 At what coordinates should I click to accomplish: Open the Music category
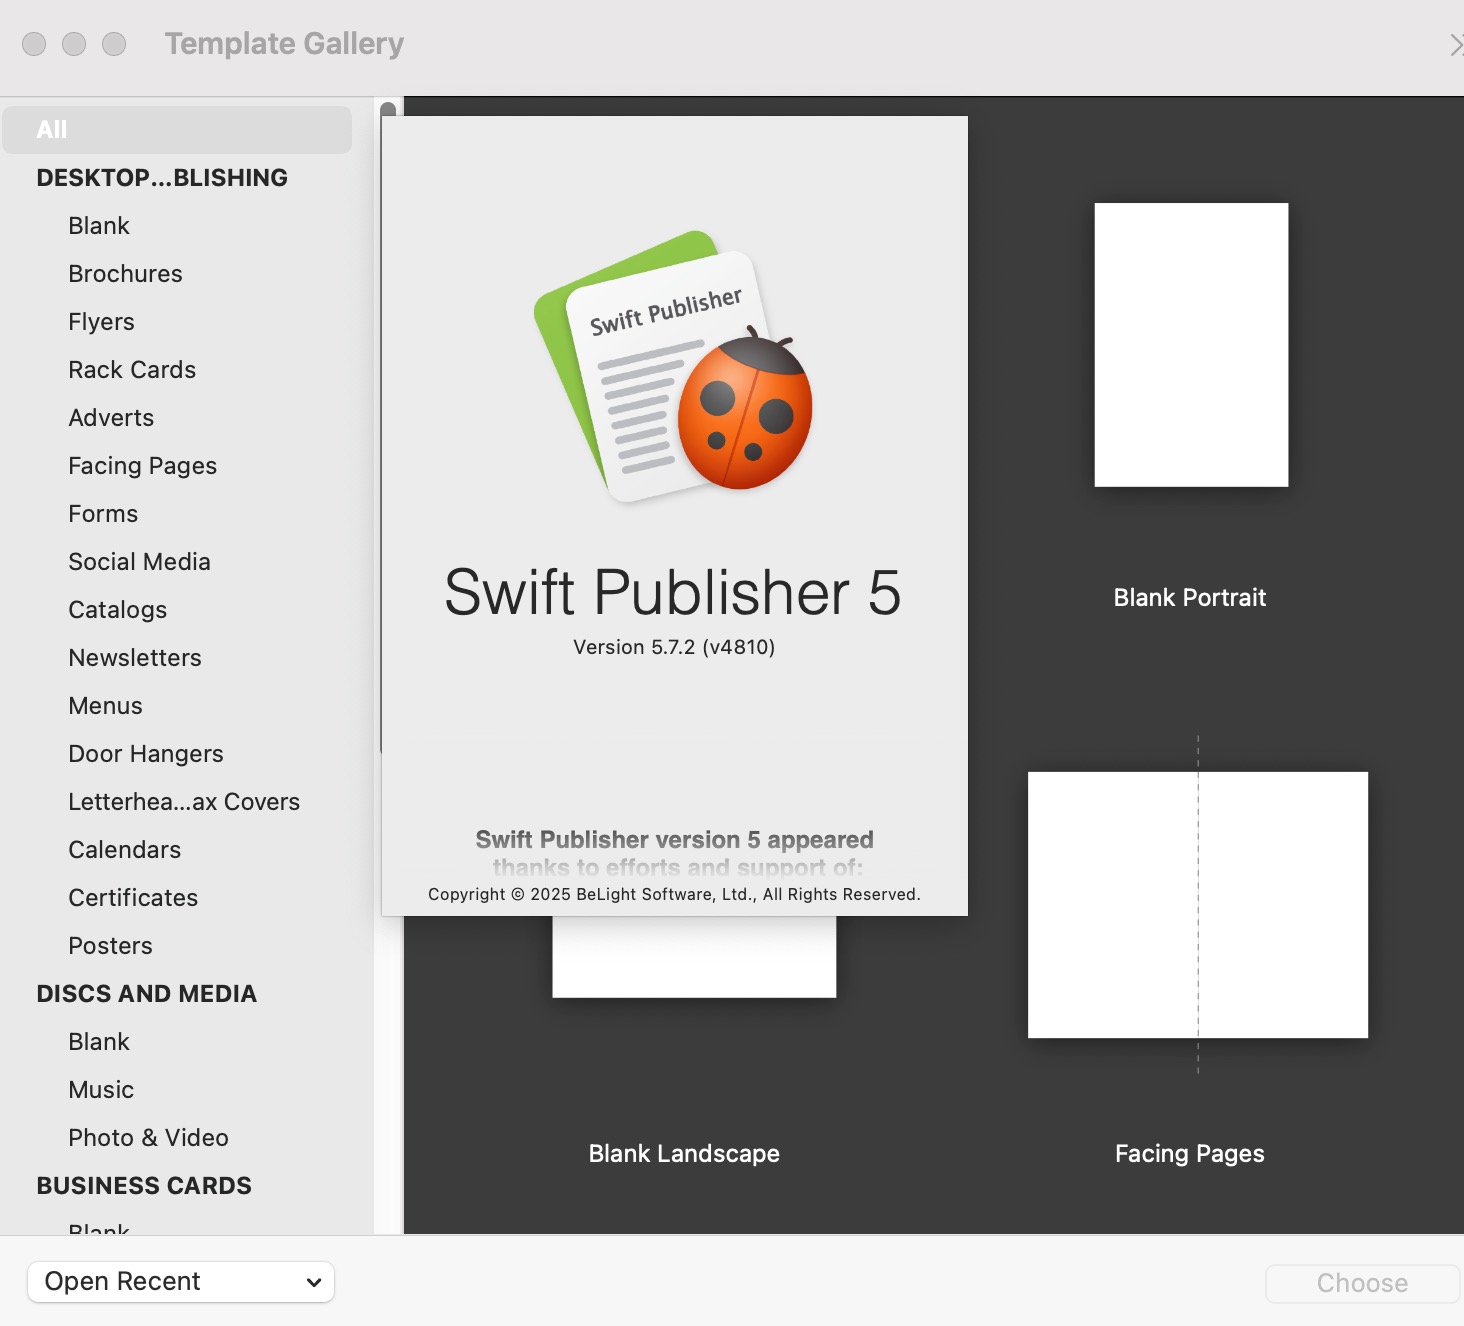point(101,1090)
